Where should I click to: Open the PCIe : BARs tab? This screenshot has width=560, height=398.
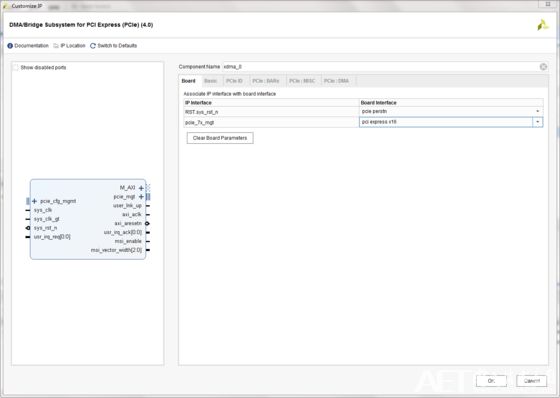pos(266,81)
